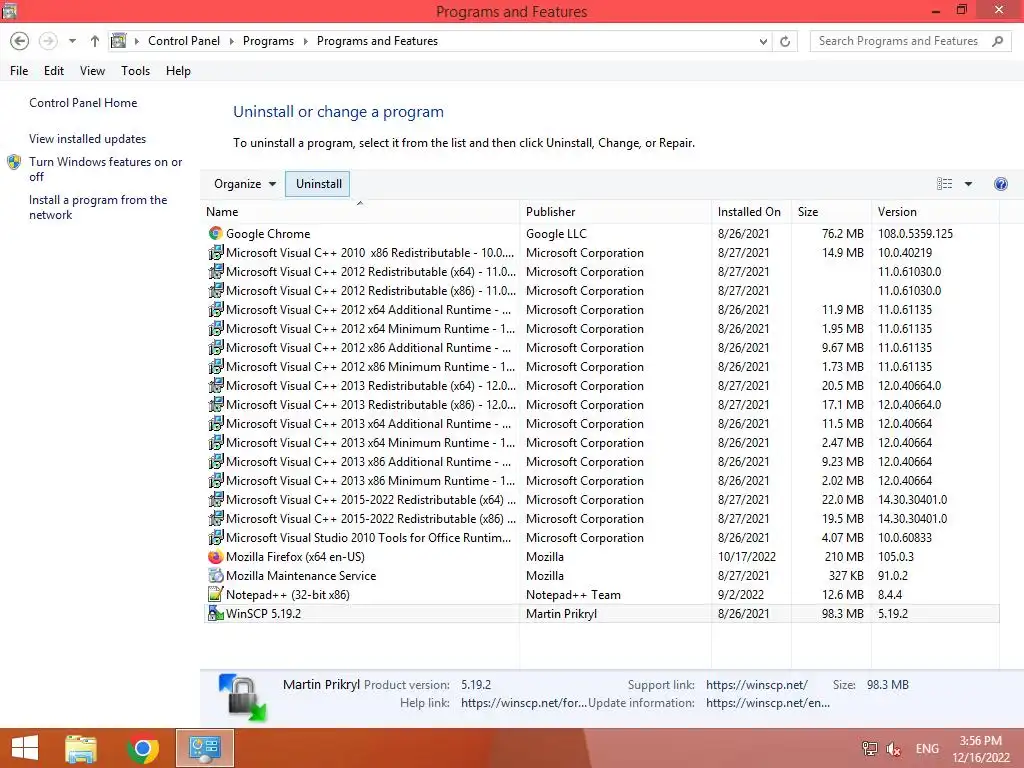Click the network tray icon
1024x768 pixels.
point(870,748)
